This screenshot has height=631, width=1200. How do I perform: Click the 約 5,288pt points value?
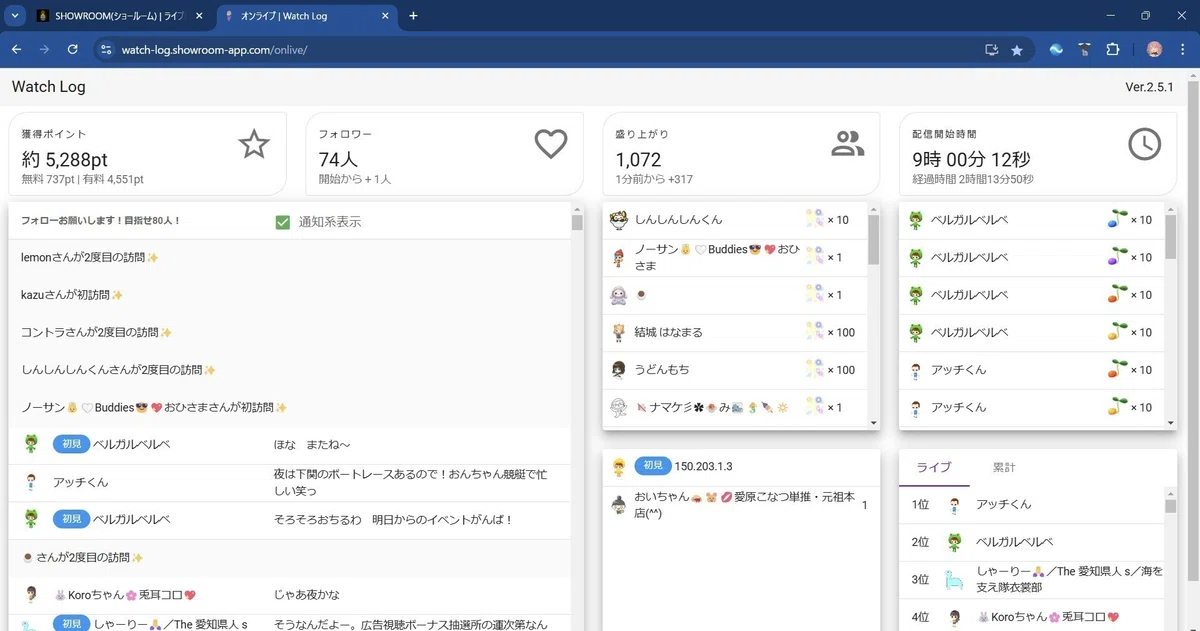click(65, 159)
